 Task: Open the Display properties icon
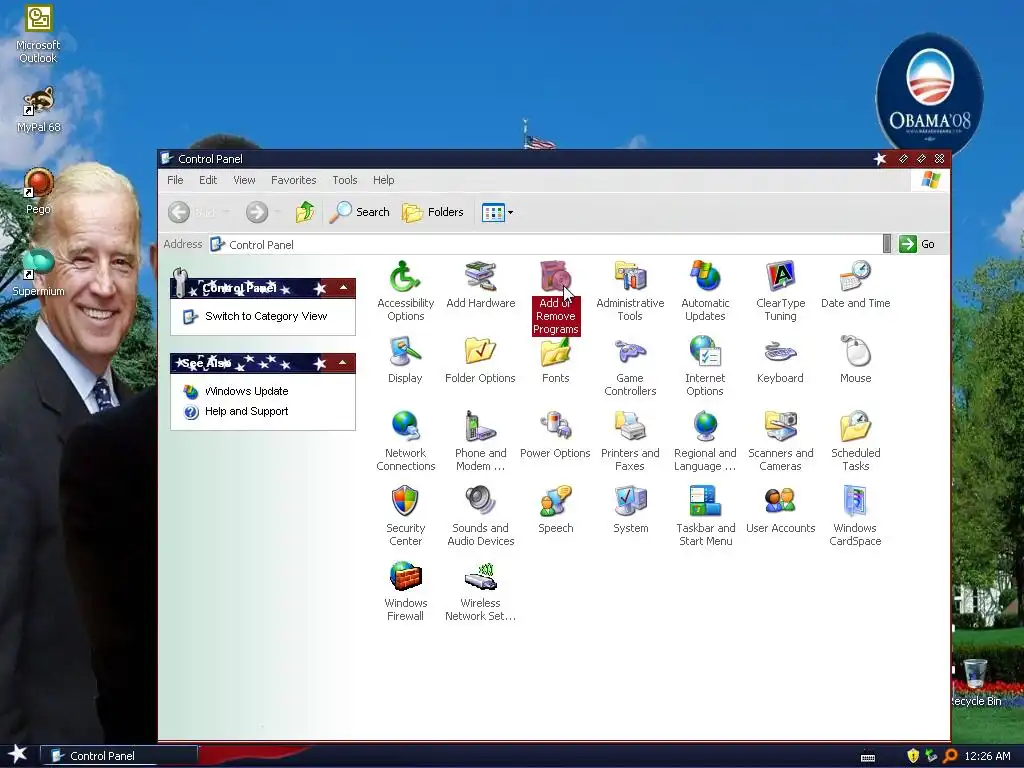coord(405,360)
